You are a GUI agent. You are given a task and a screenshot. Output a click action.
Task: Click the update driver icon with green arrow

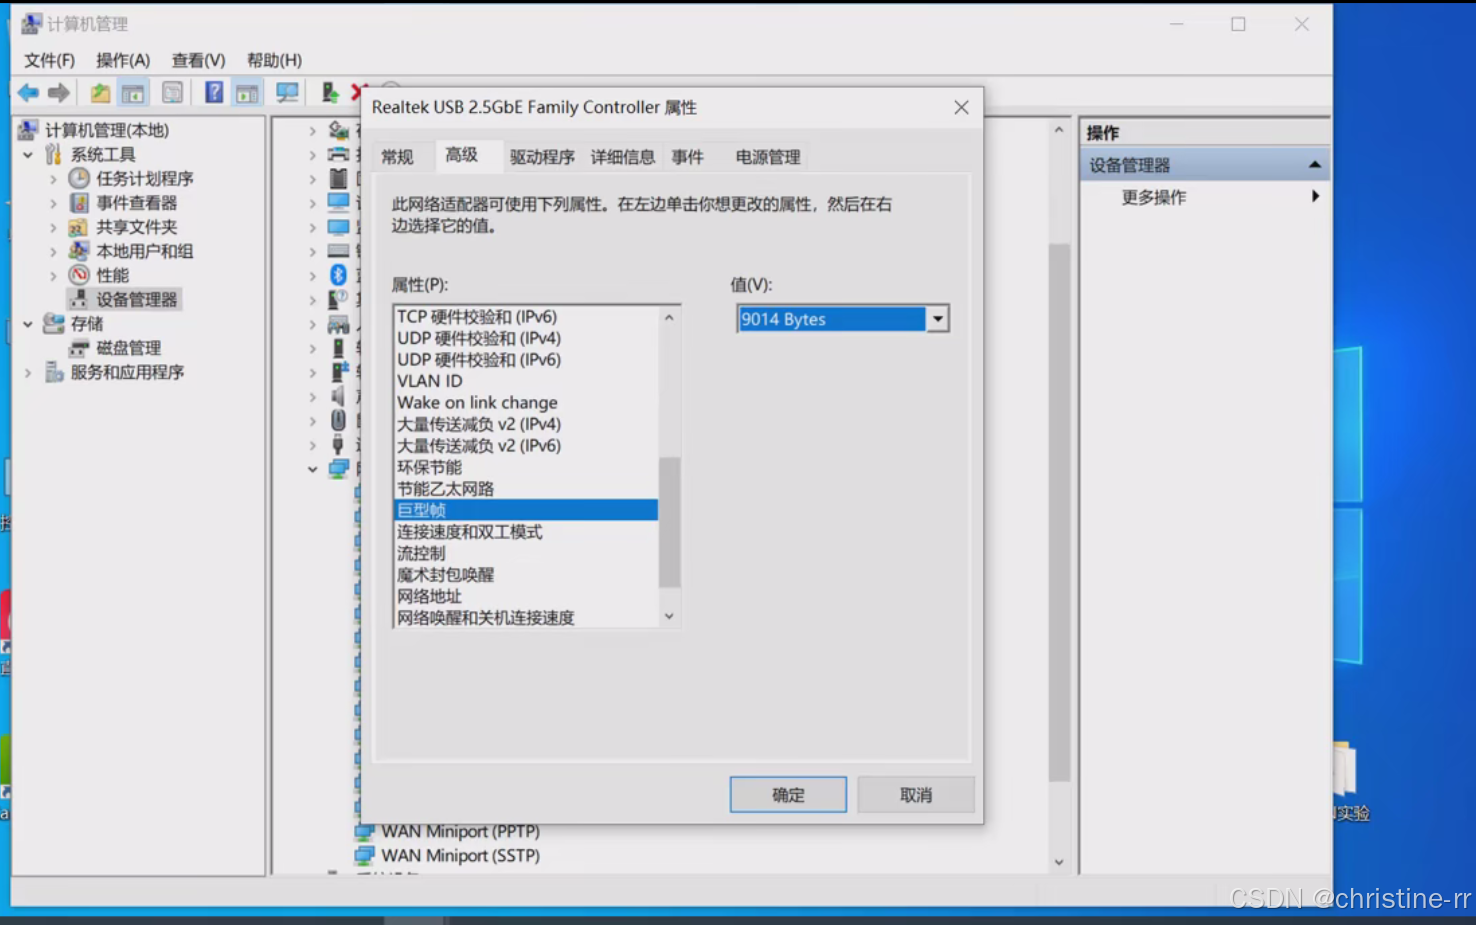point(329,93)
